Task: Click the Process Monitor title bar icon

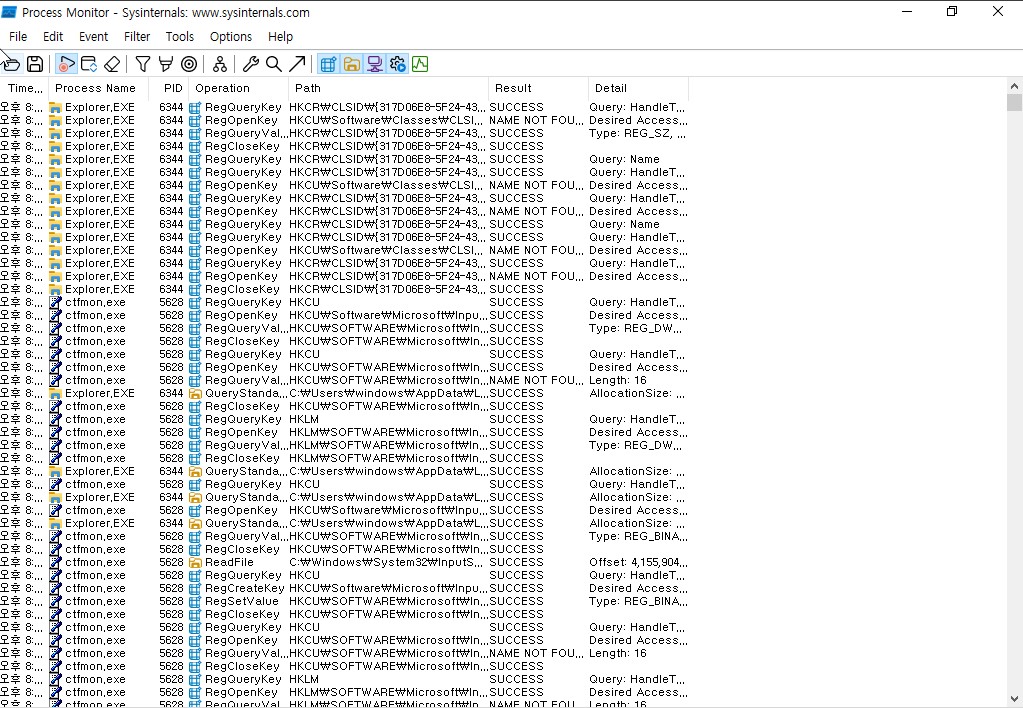Action: tap(9, 12)
